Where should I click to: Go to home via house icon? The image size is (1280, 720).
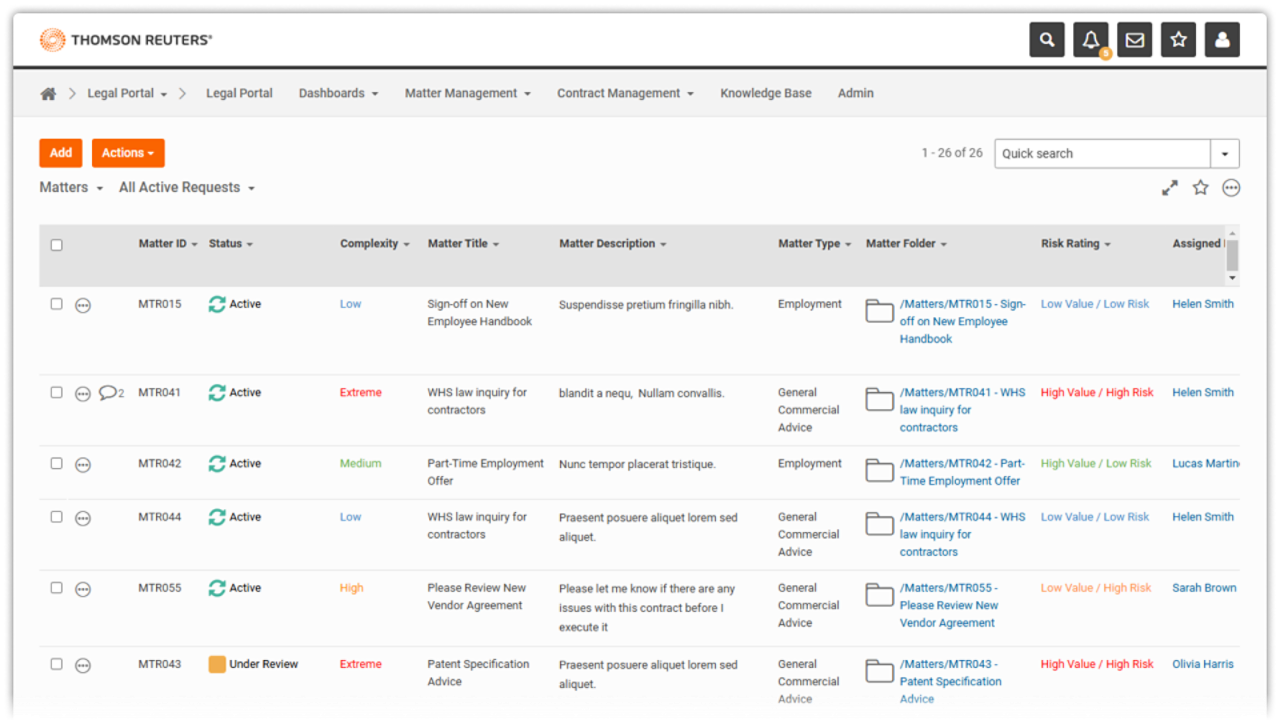48,94
